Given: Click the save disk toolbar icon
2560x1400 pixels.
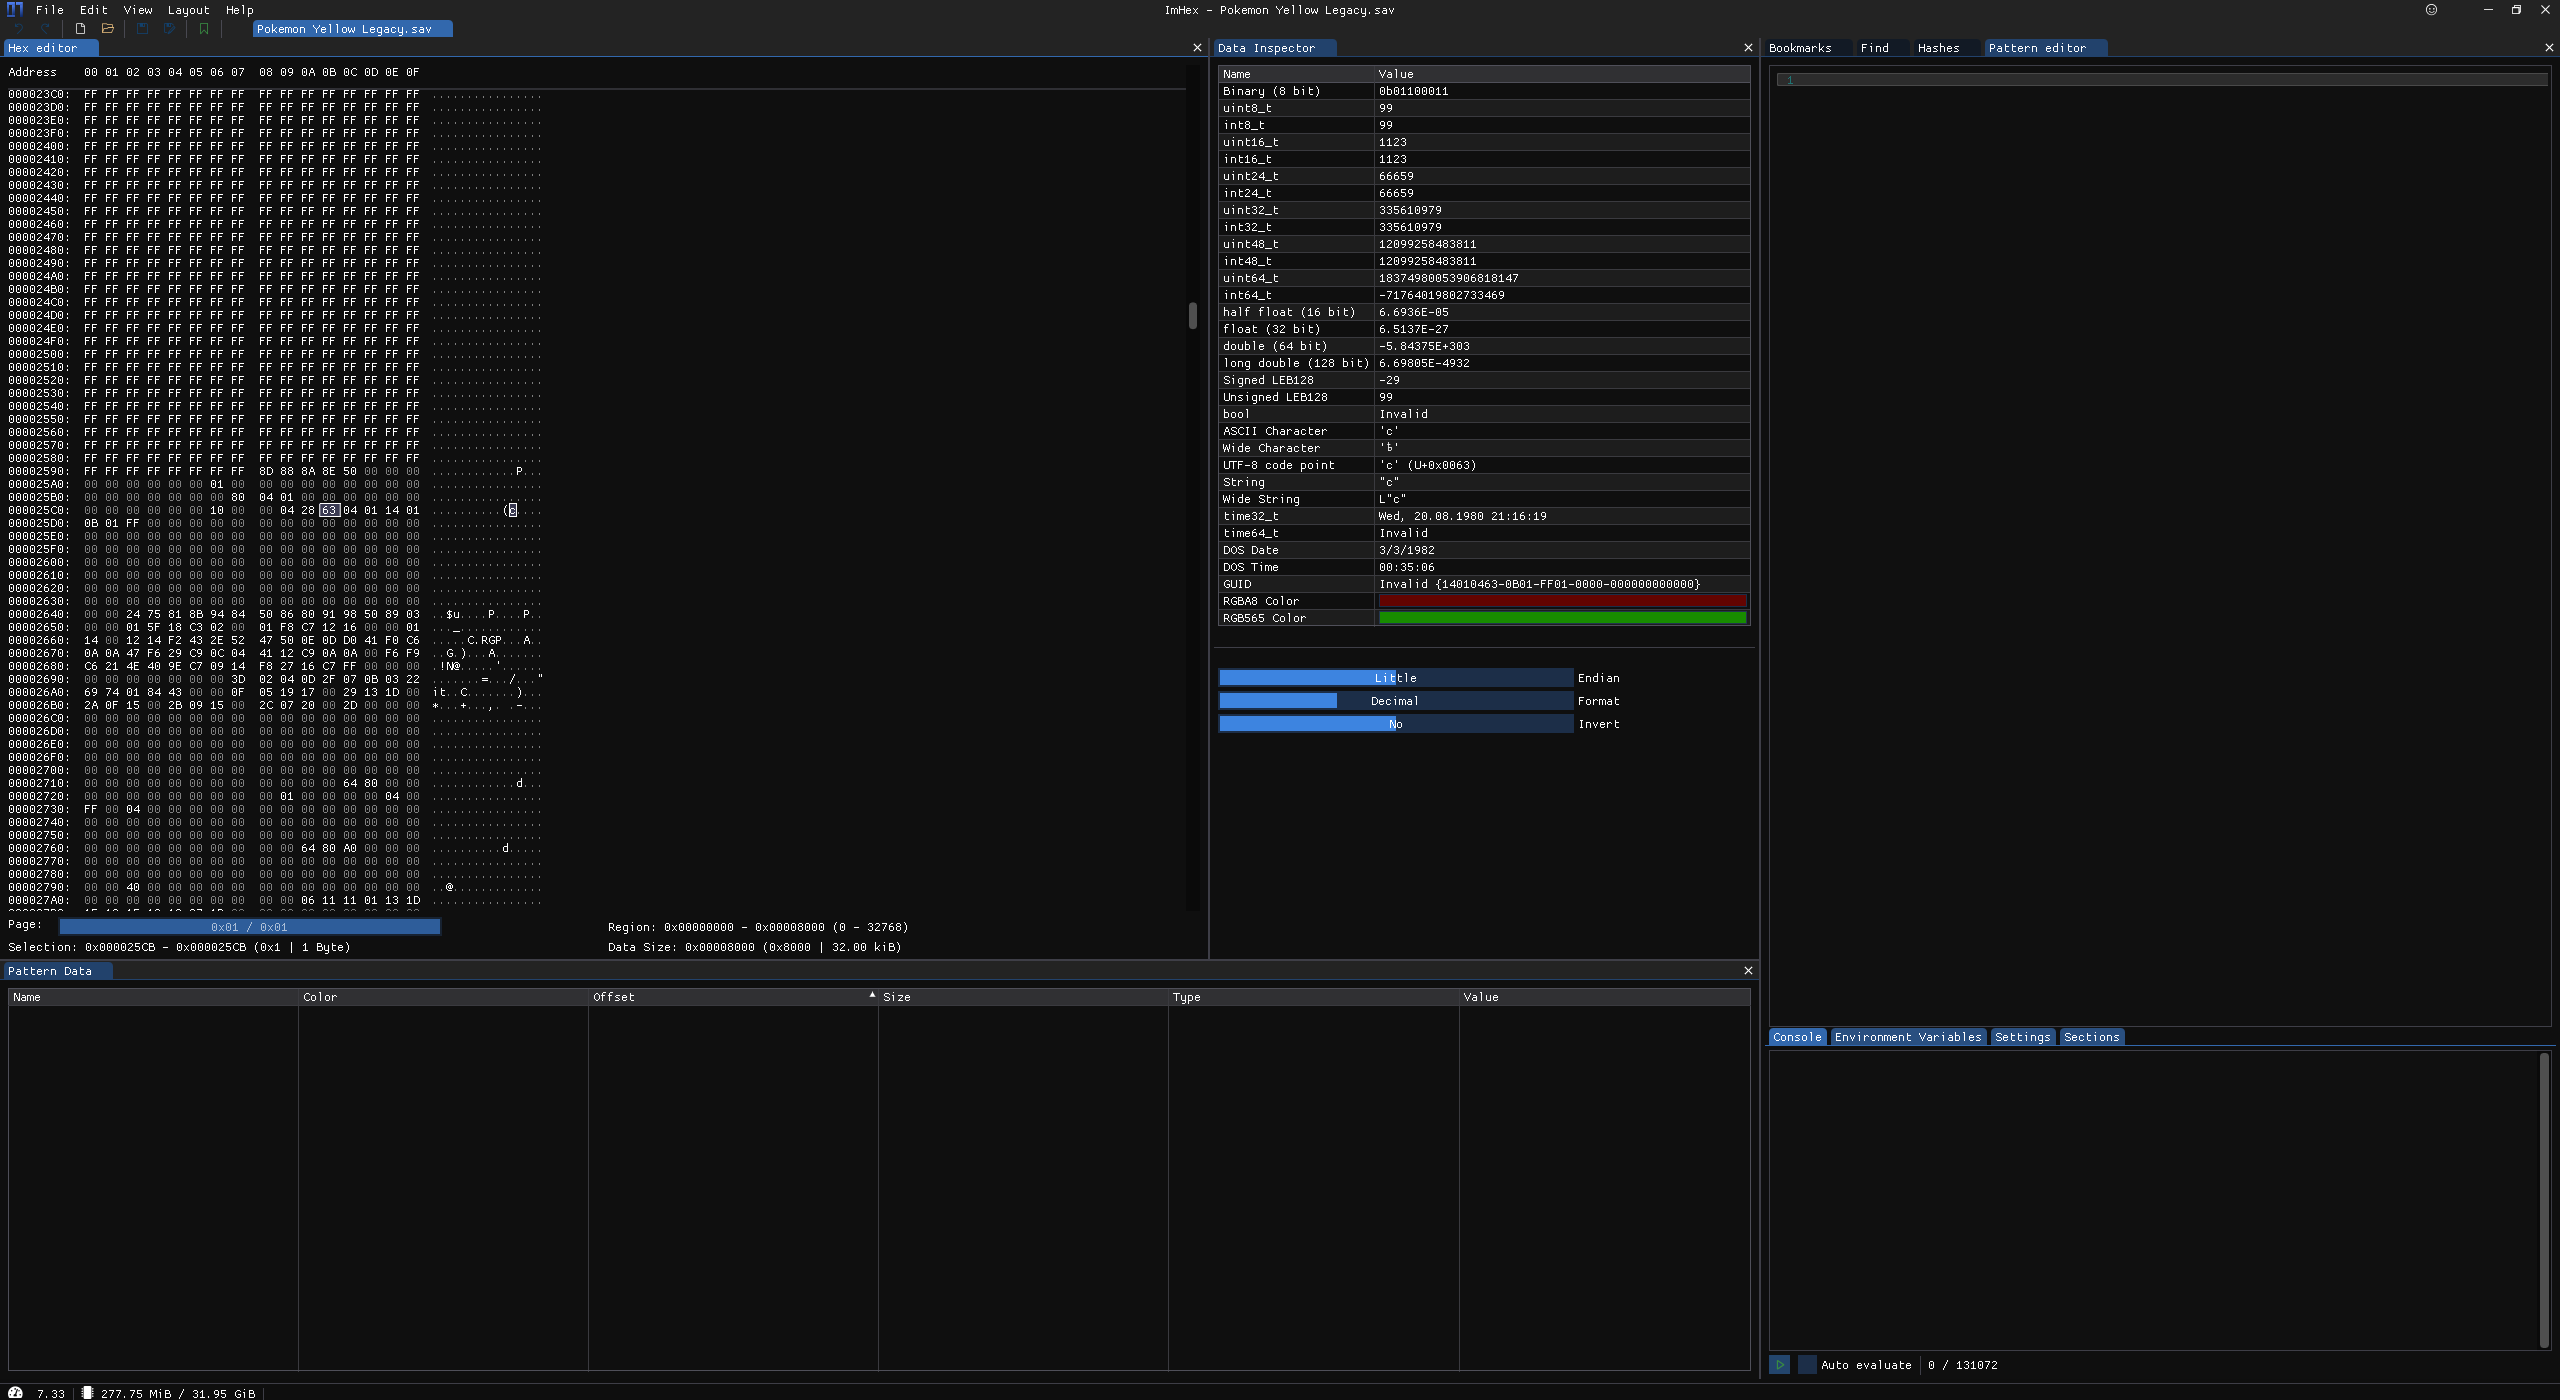Looking at the screenshot, I should click(x=142, y=29).
